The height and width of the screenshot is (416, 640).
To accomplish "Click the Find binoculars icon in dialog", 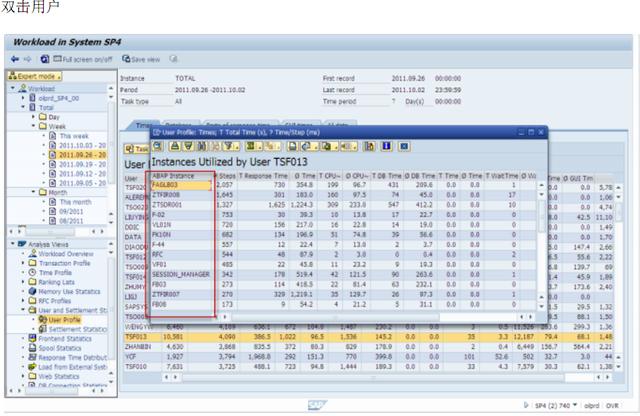I will click(202, 146).
